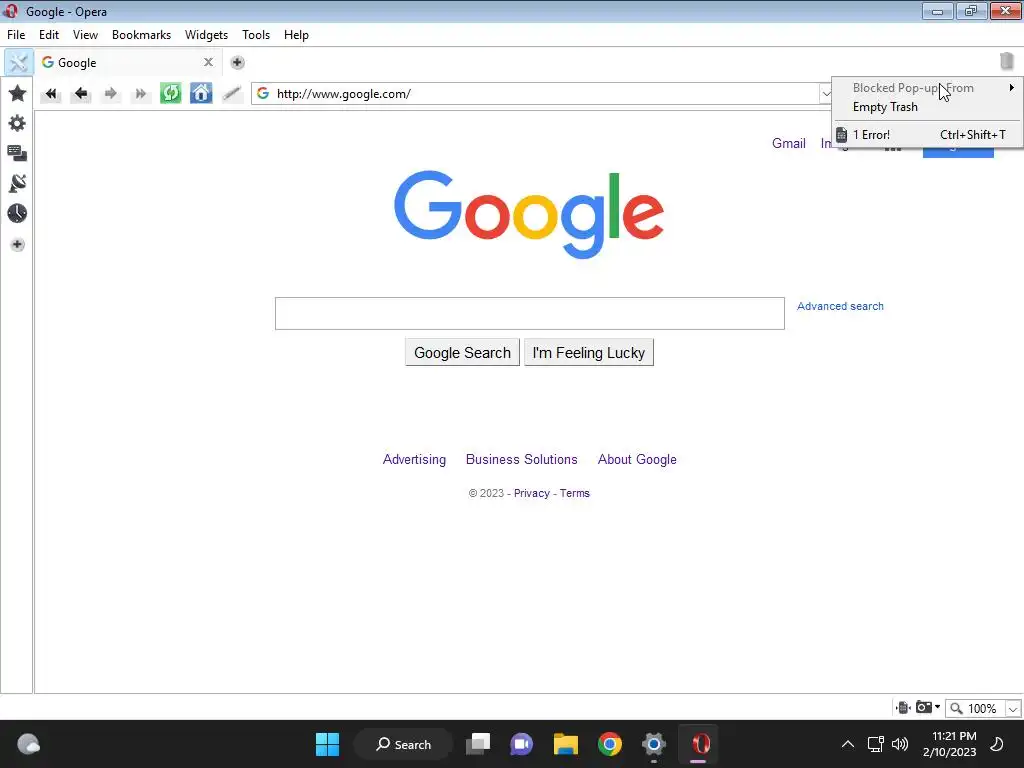Go forward one page
This screenshot has height=768, width=1024.
click(111, 94)
